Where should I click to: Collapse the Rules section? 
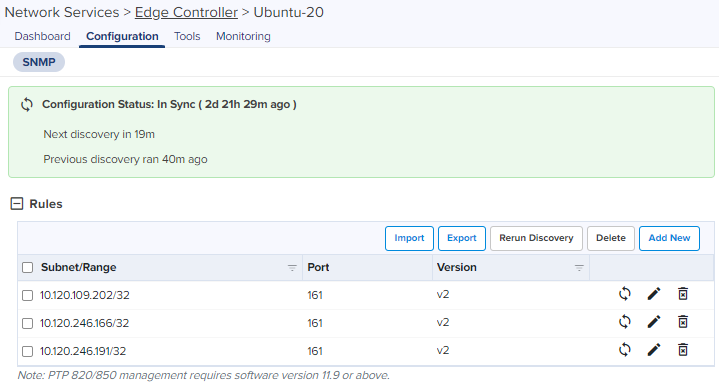(x=17, y=204)
